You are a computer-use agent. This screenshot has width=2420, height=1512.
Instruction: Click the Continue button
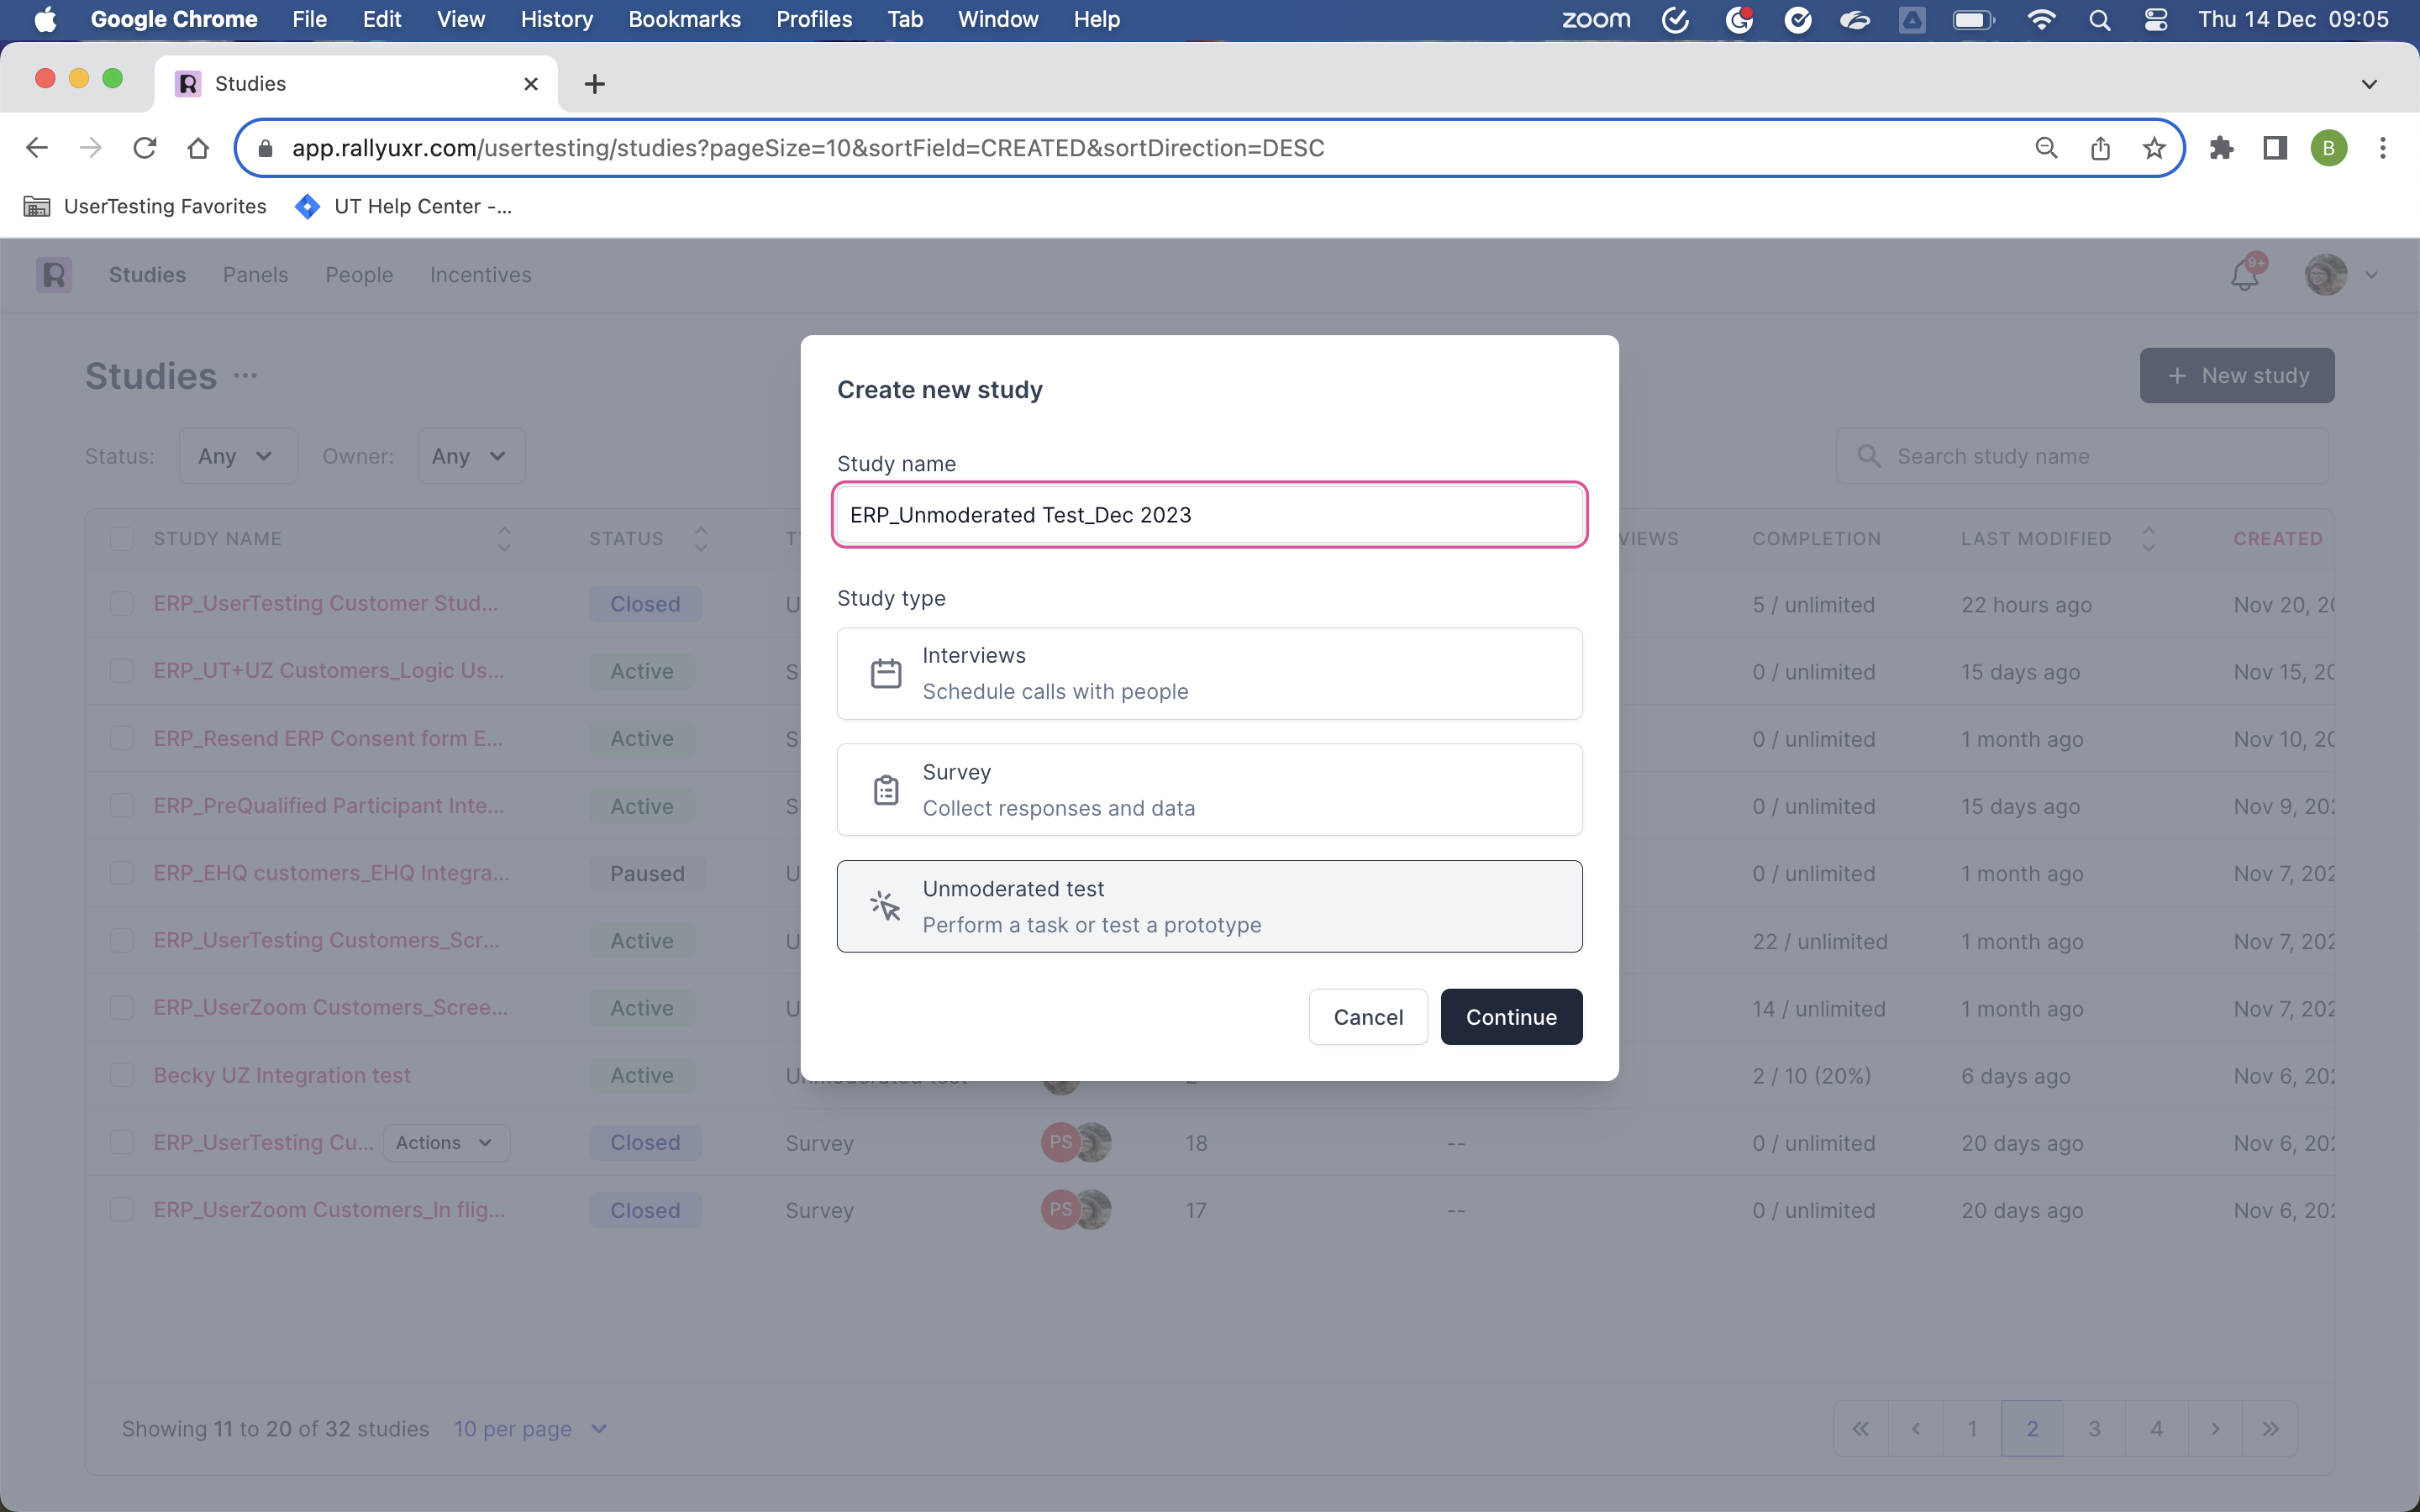tap(1510, 1016)
